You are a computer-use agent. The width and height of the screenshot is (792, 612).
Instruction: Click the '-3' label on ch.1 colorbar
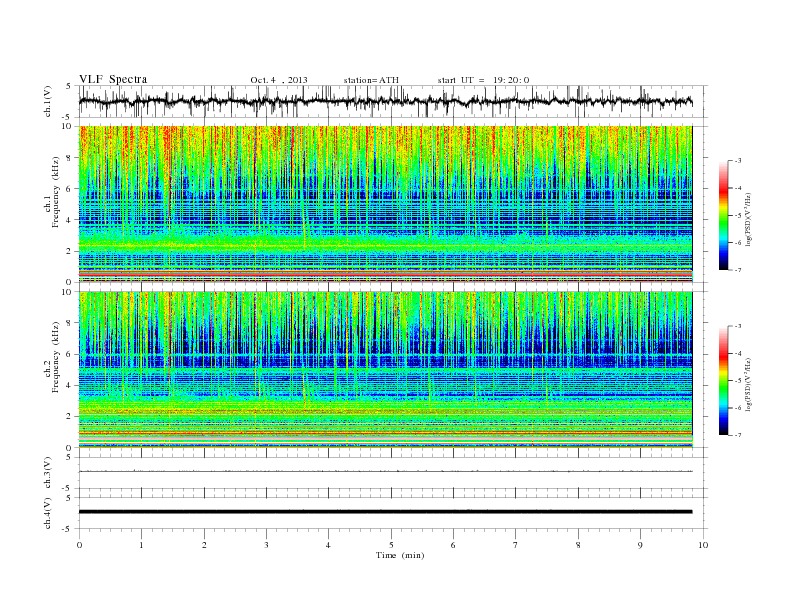pos(737,161)
